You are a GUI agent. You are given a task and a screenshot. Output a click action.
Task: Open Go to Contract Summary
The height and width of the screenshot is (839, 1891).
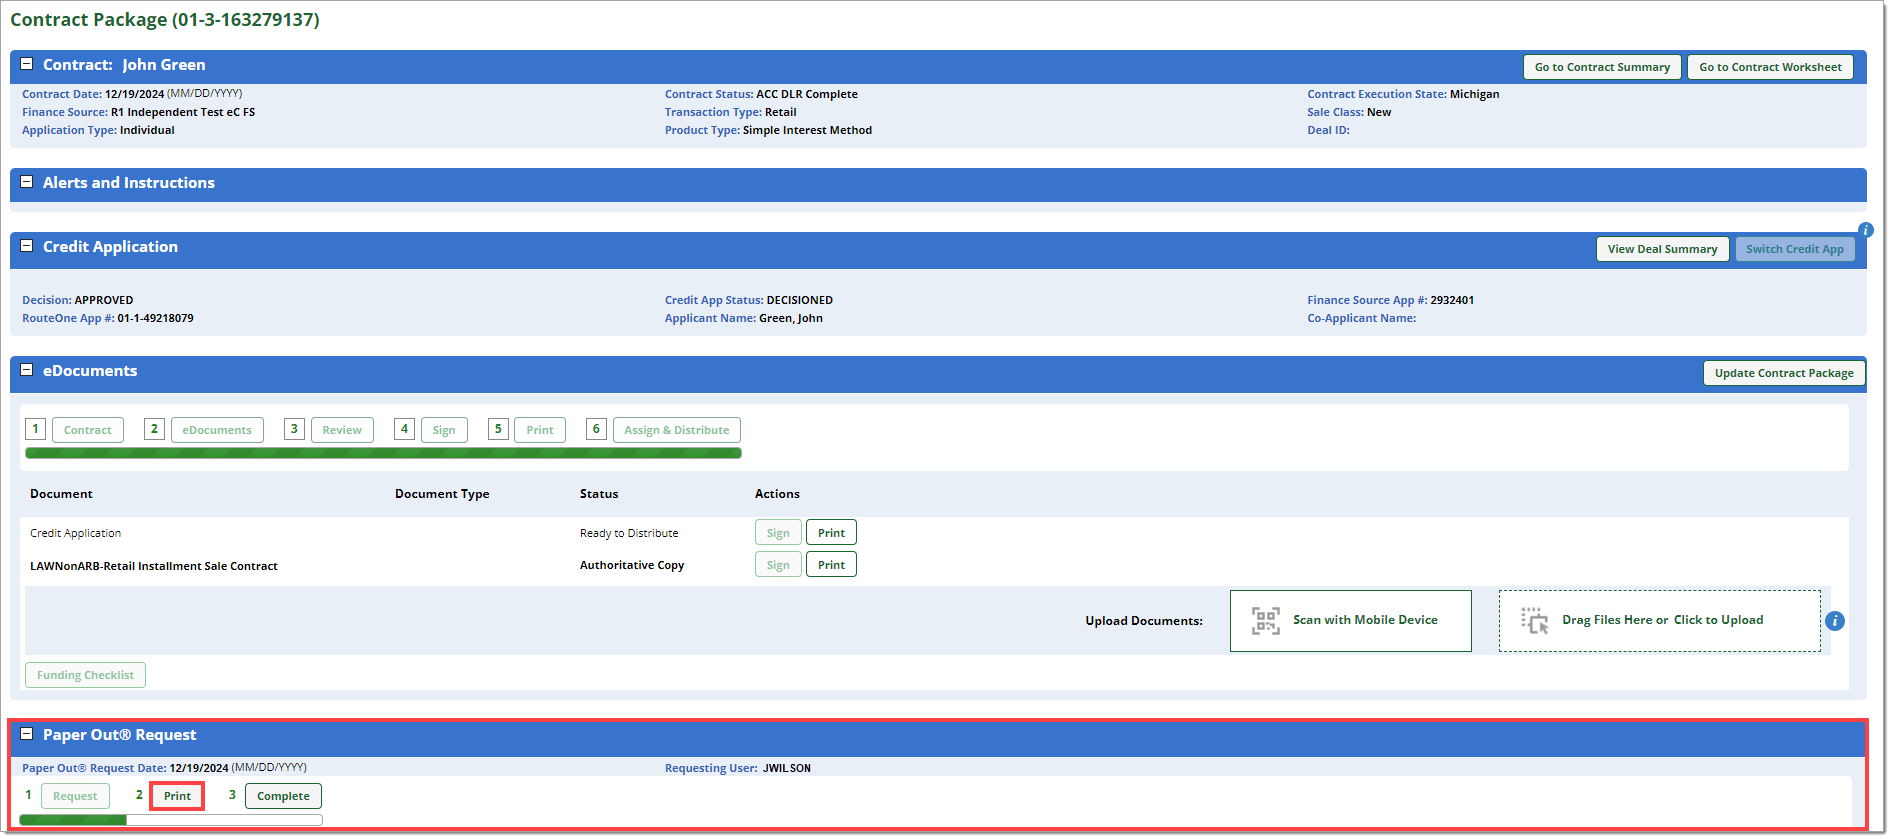click(x=1602, y=67)
